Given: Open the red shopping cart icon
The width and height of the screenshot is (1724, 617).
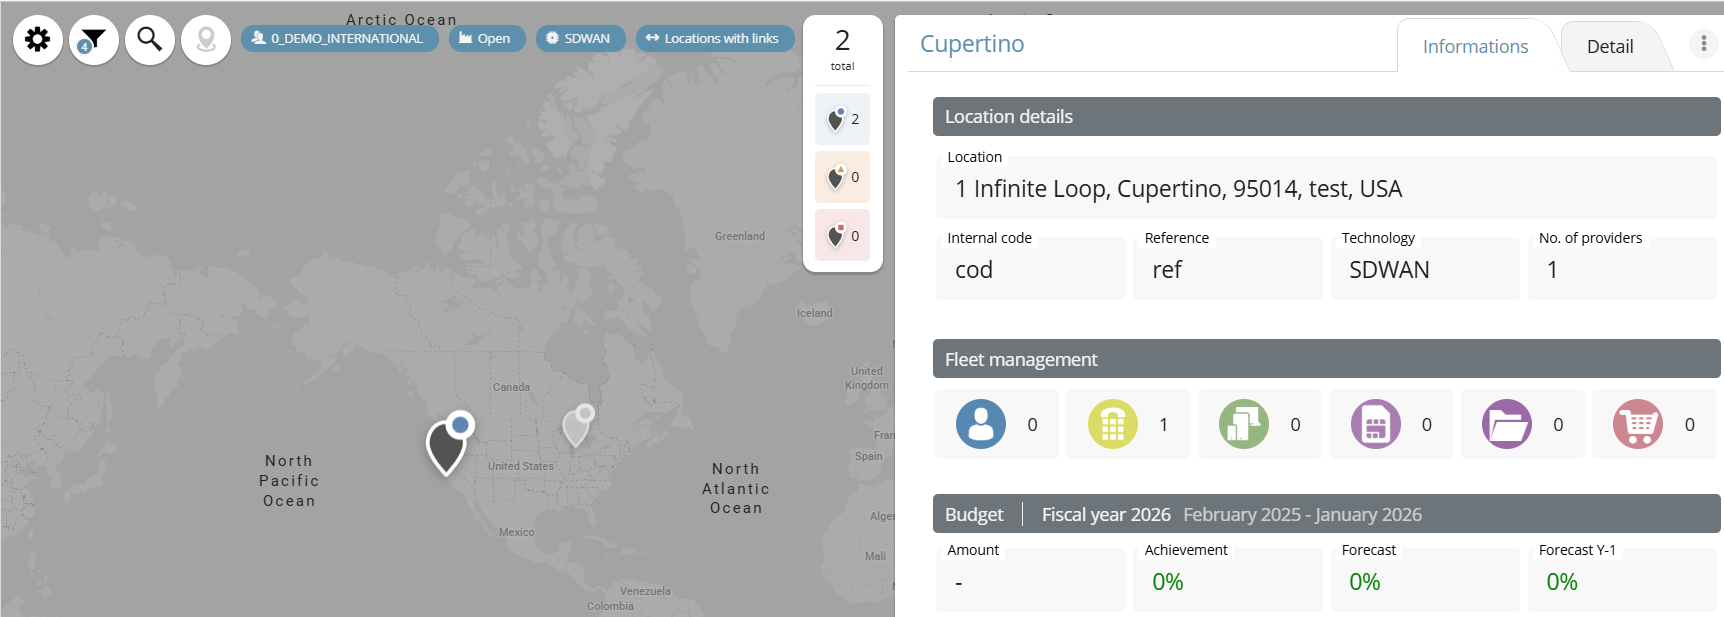Looking at the screenshot, I should point(1637,424).
